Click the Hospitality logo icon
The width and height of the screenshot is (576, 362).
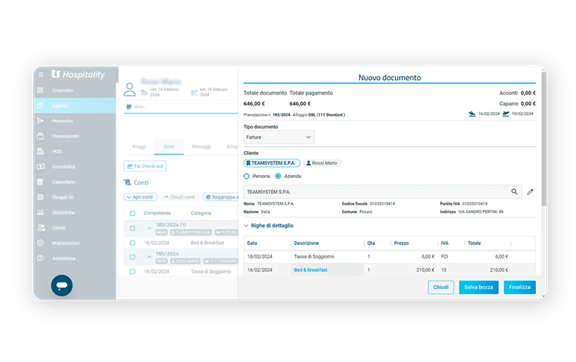(55, 74)
